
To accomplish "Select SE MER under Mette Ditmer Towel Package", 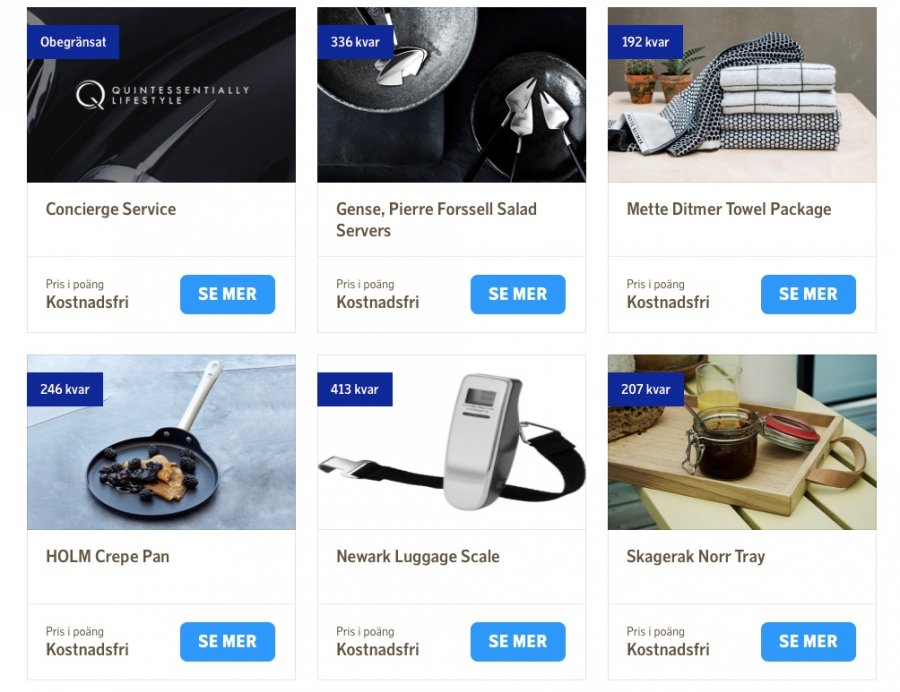I will [x=808, y=294].
